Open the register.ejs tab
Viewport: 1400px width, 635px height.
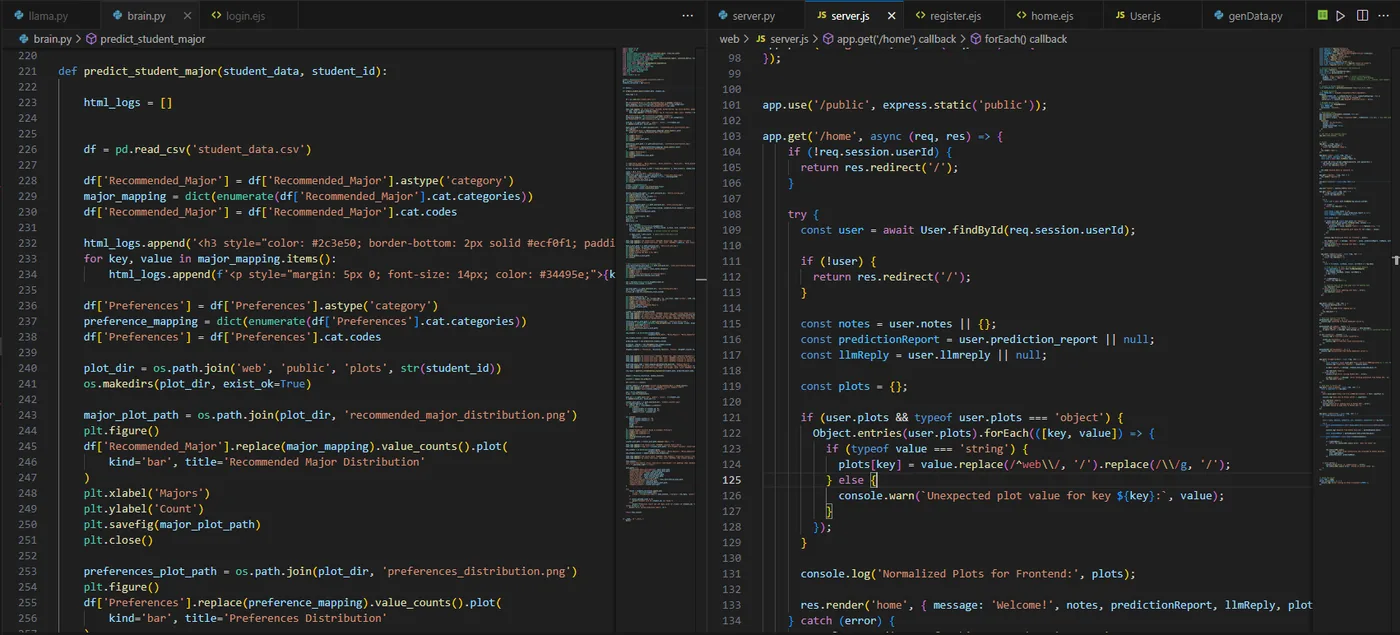pos(955,16)
